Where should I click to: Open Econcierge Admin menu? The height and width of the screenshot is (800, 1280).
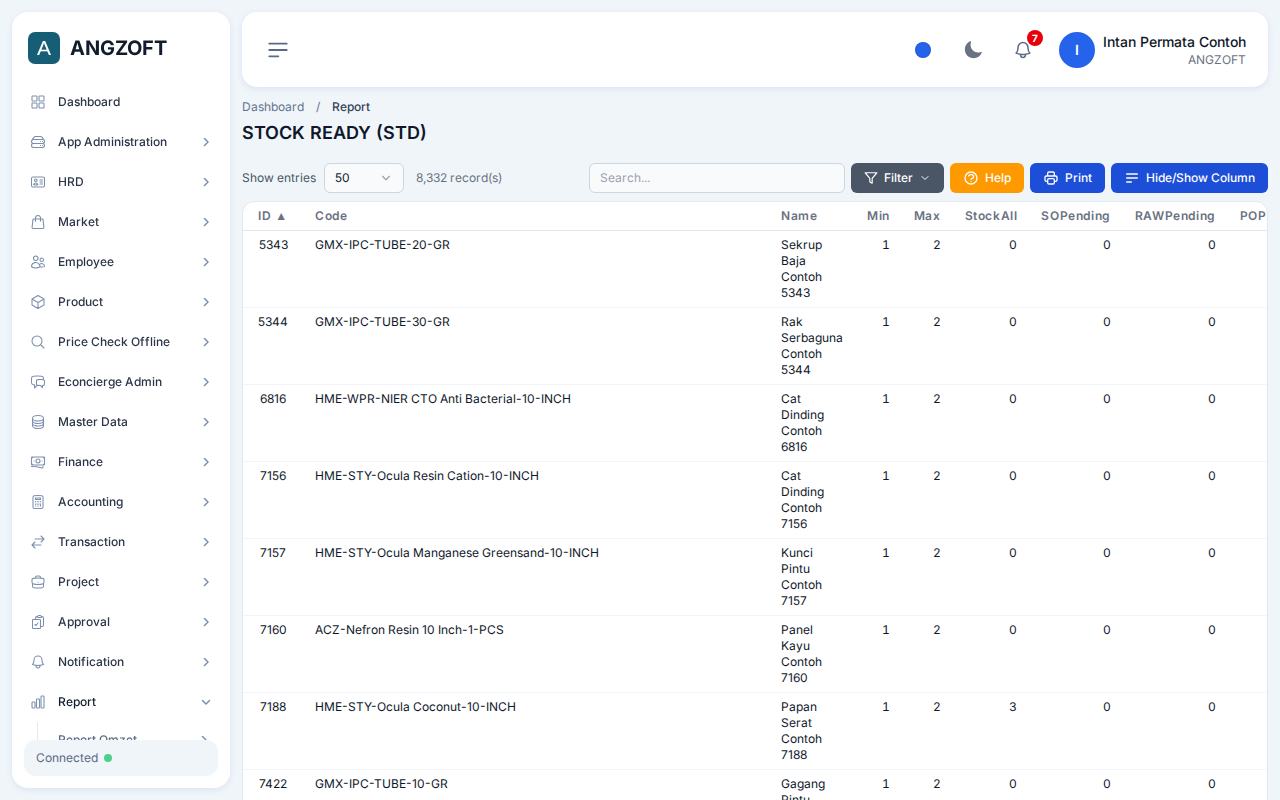click(x=121, y=382)
